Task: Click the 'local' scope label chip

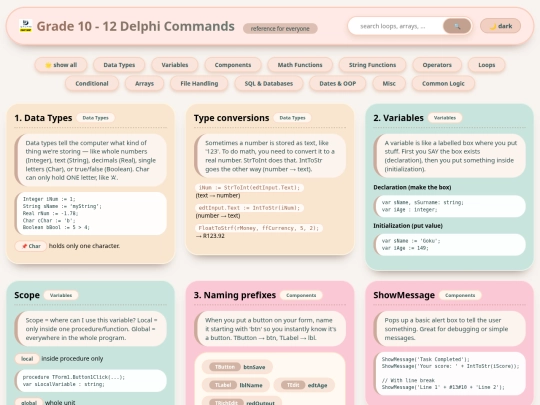Action: 27,359
